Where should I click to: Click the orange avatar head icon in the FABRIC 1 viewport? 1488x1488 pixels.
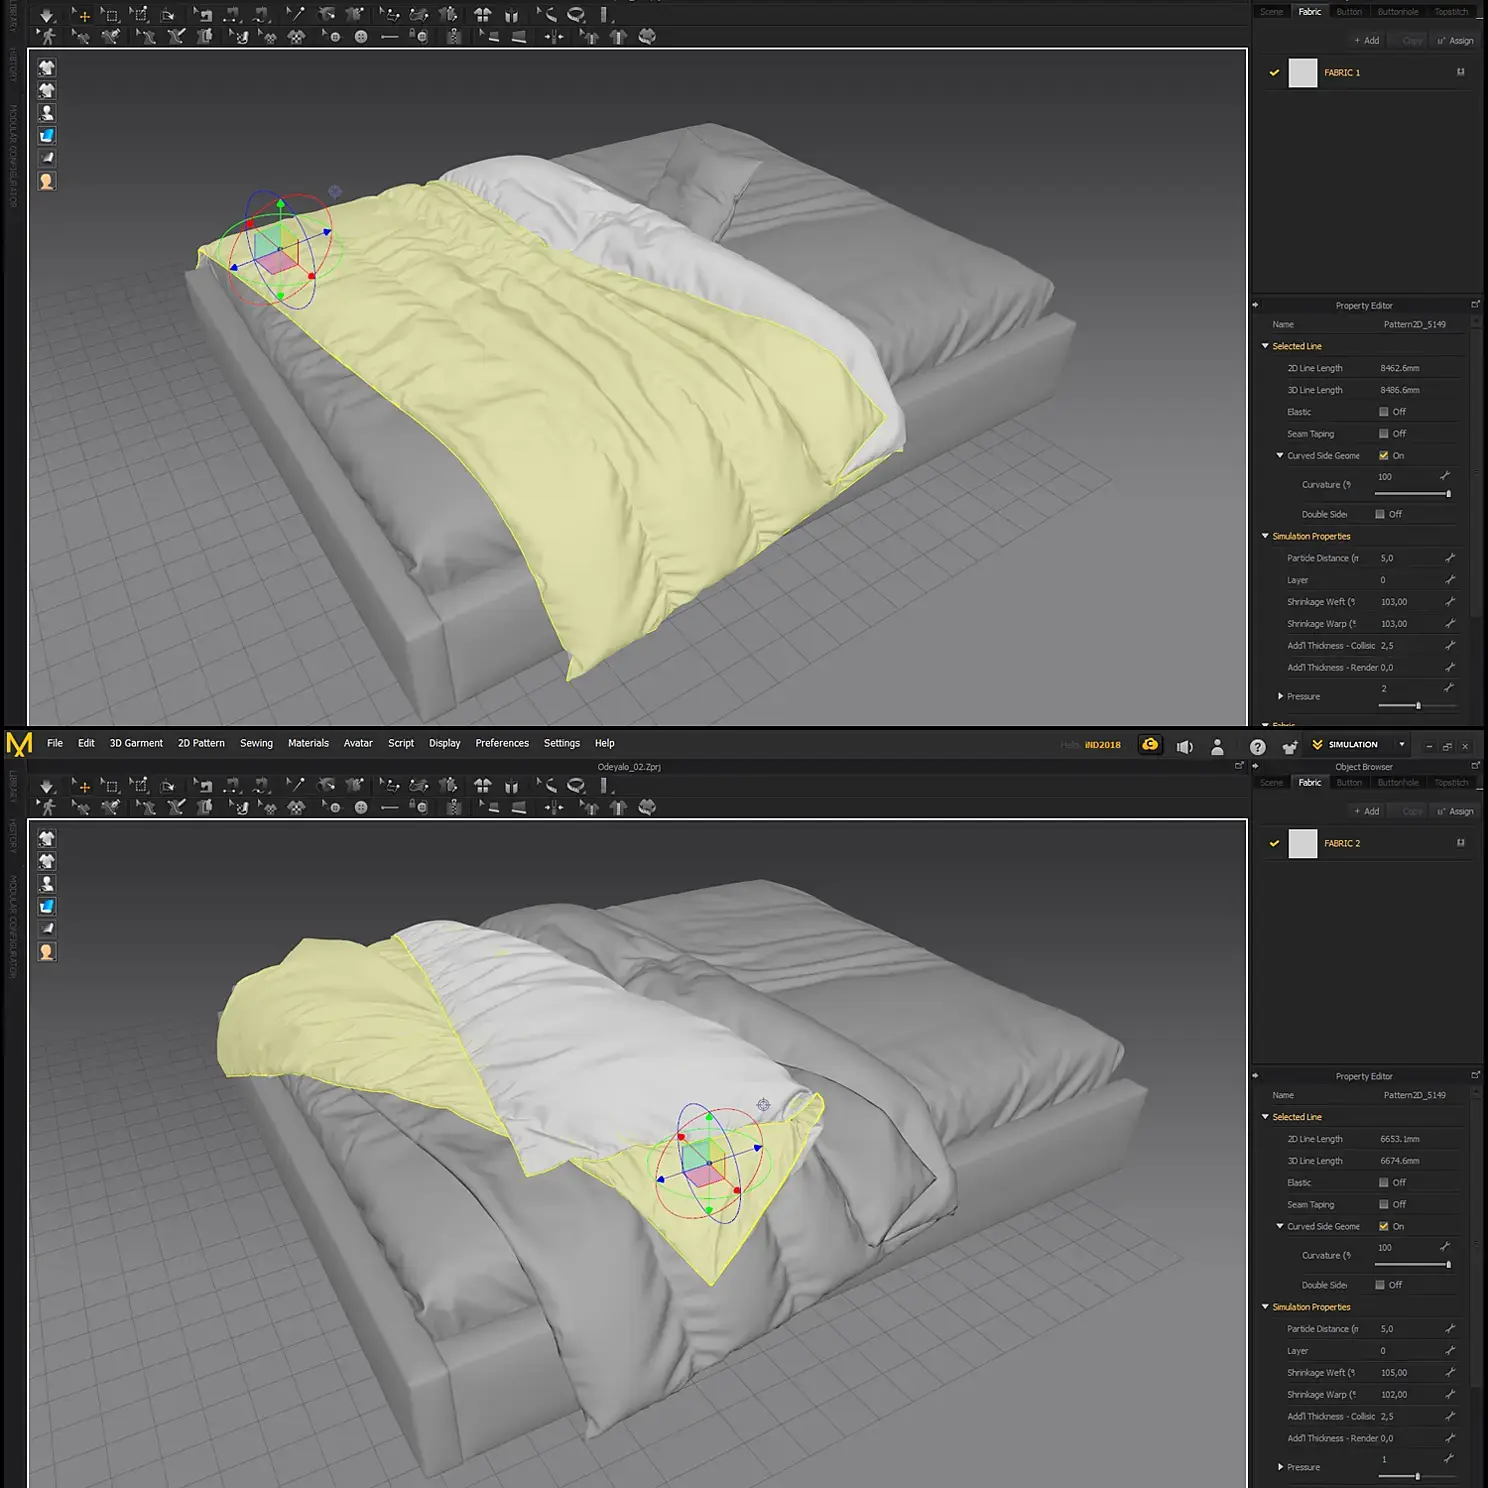pyautogui.click(x=47, y=181)
